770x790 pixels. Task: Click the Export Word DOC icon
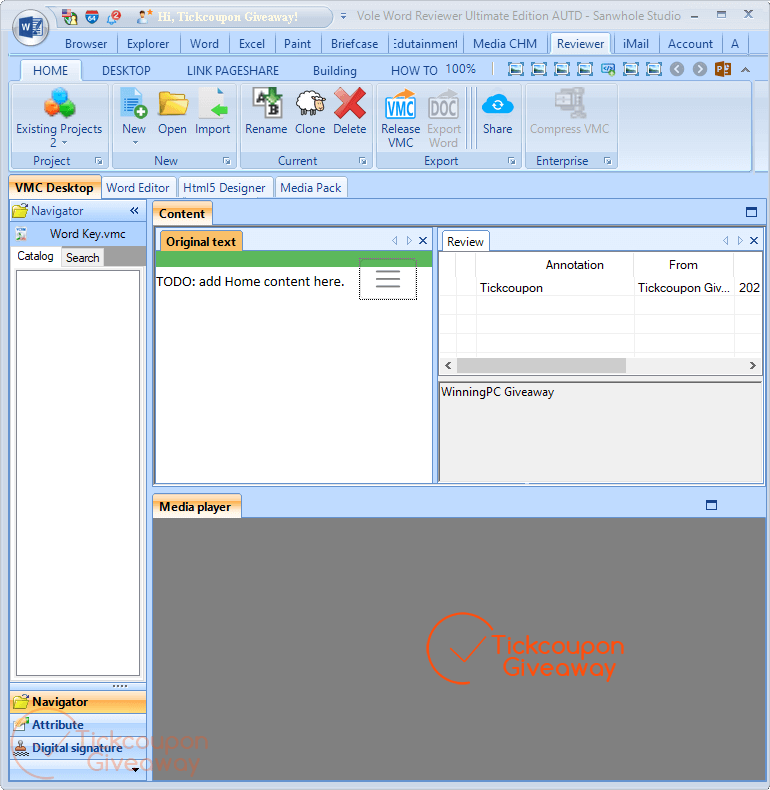pos(443,104)
